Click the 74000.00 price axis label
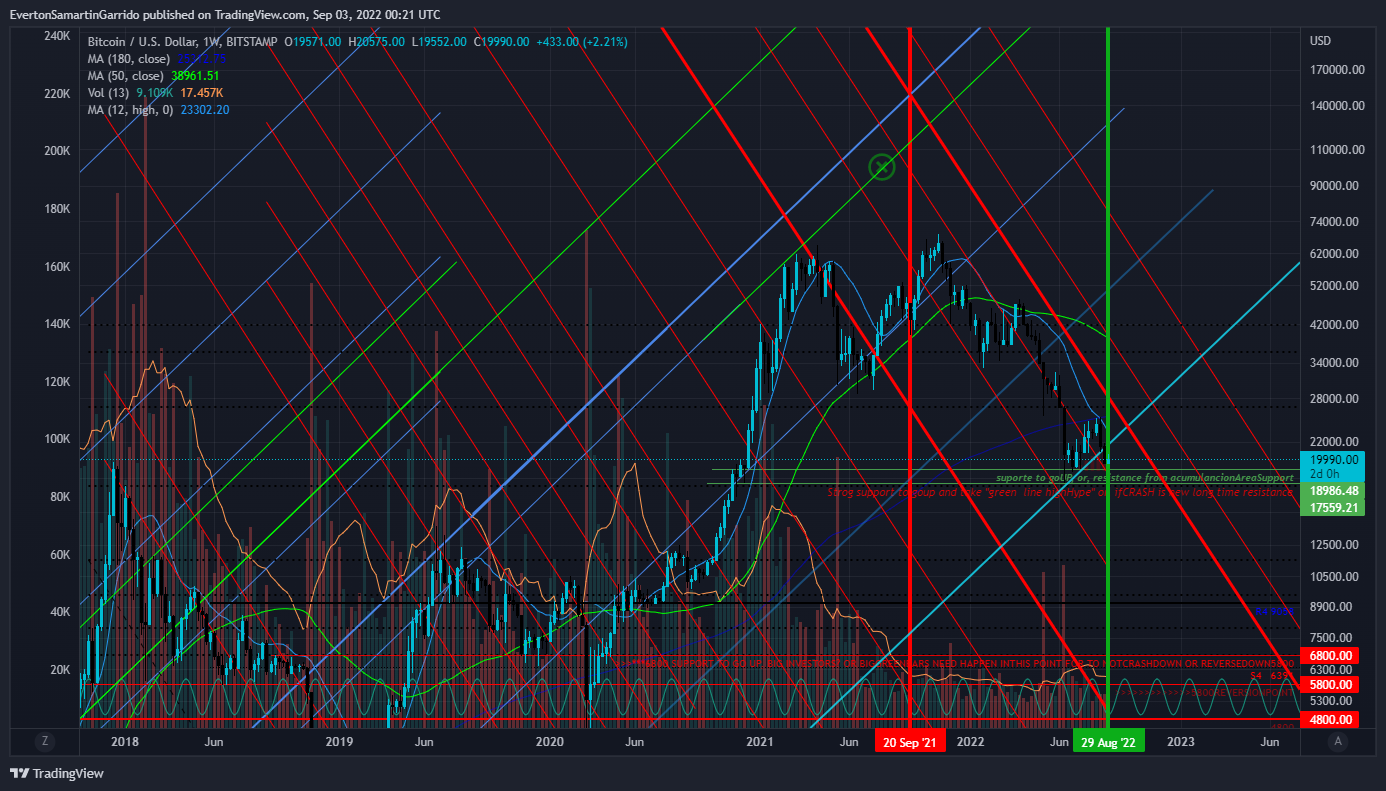The width and height of the screenshot is (1386, 791). pyautogui.click(x=1335, y=222)
